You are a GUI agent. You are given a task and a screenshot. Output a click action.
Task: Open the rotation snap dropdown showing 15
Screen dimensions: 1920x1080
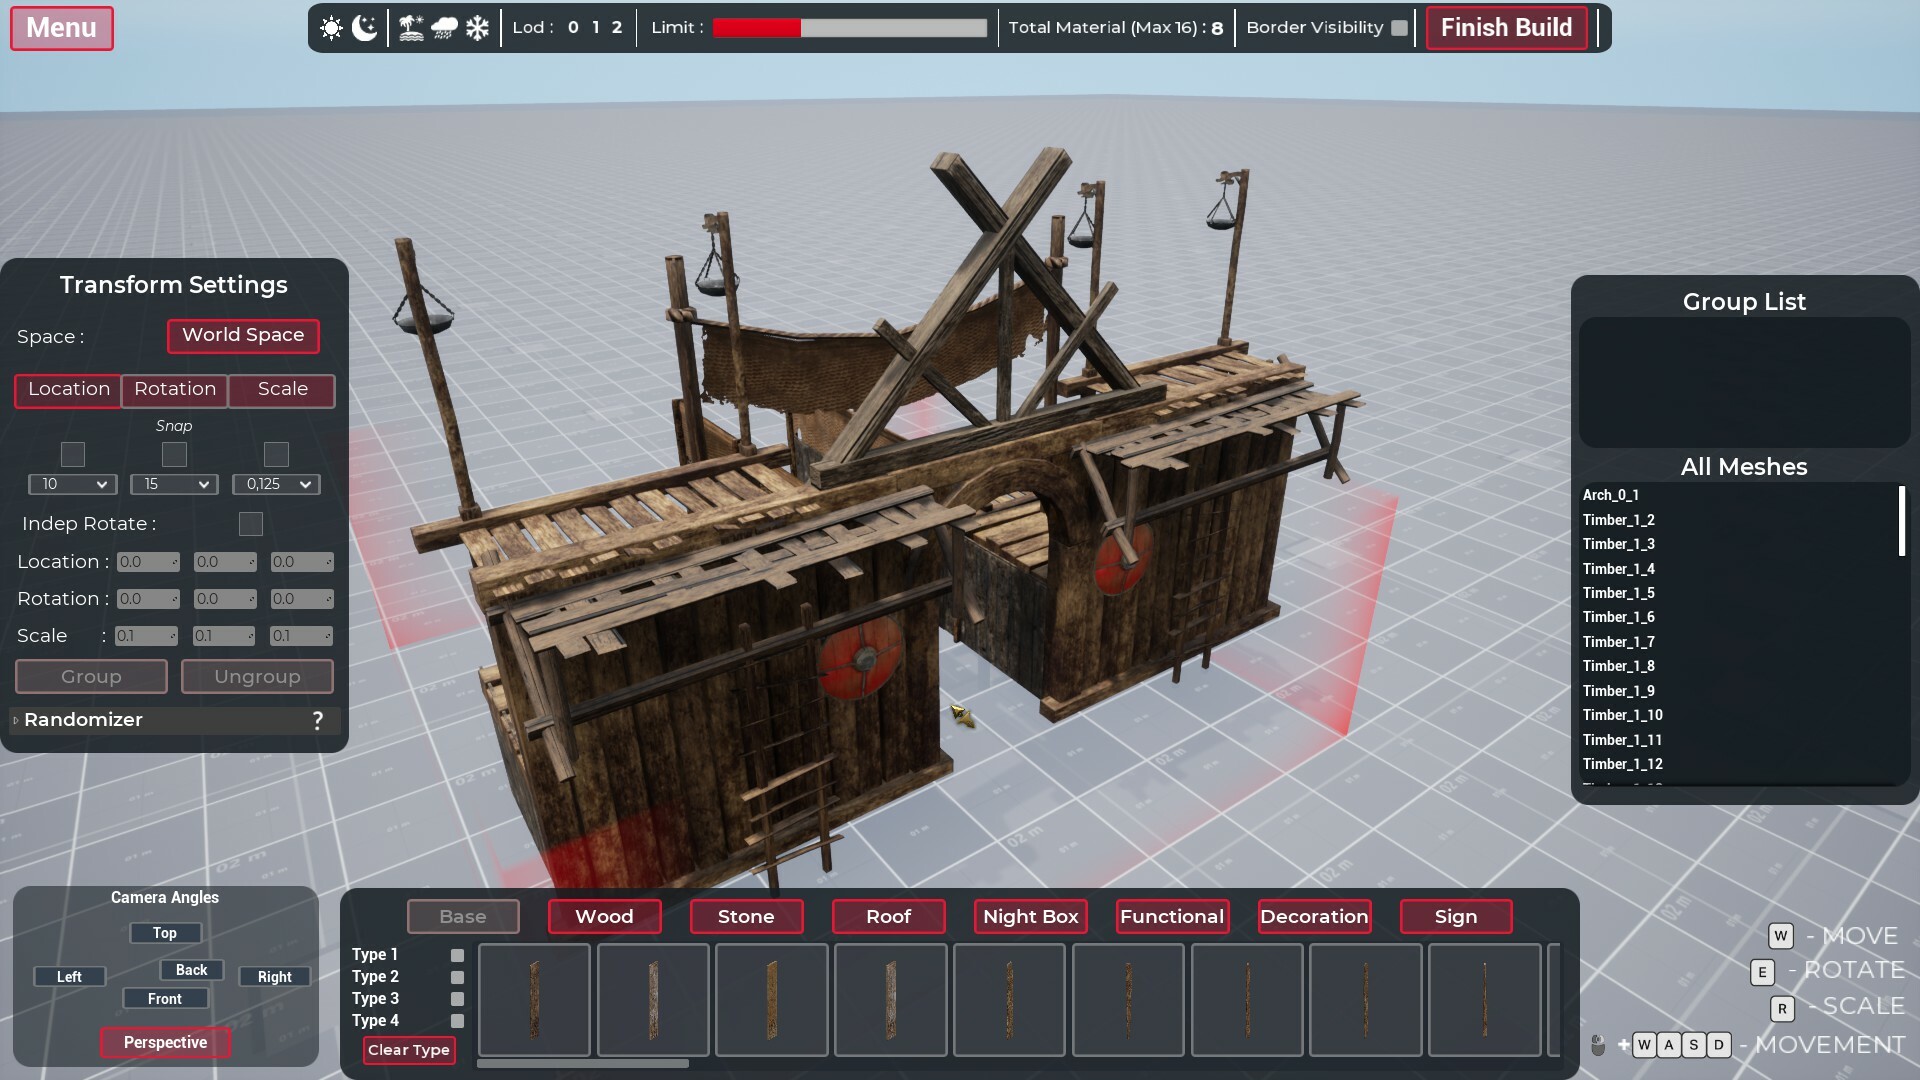pyautogui.click(x=174, y=484)
